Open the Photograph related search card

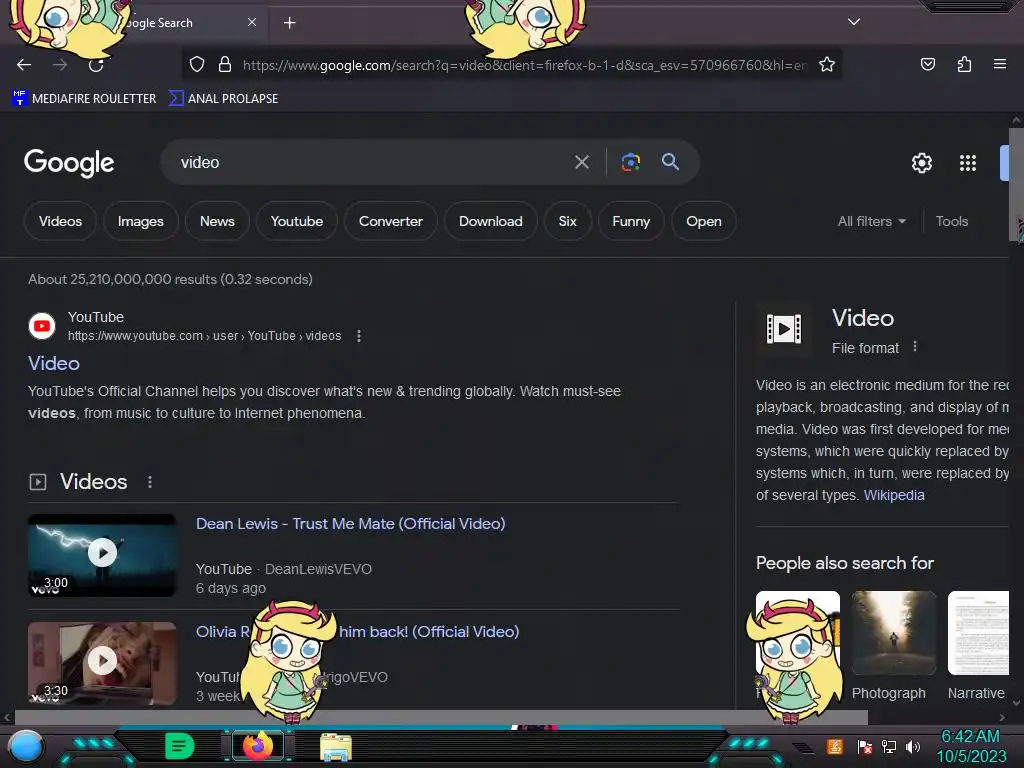(893, 647)
